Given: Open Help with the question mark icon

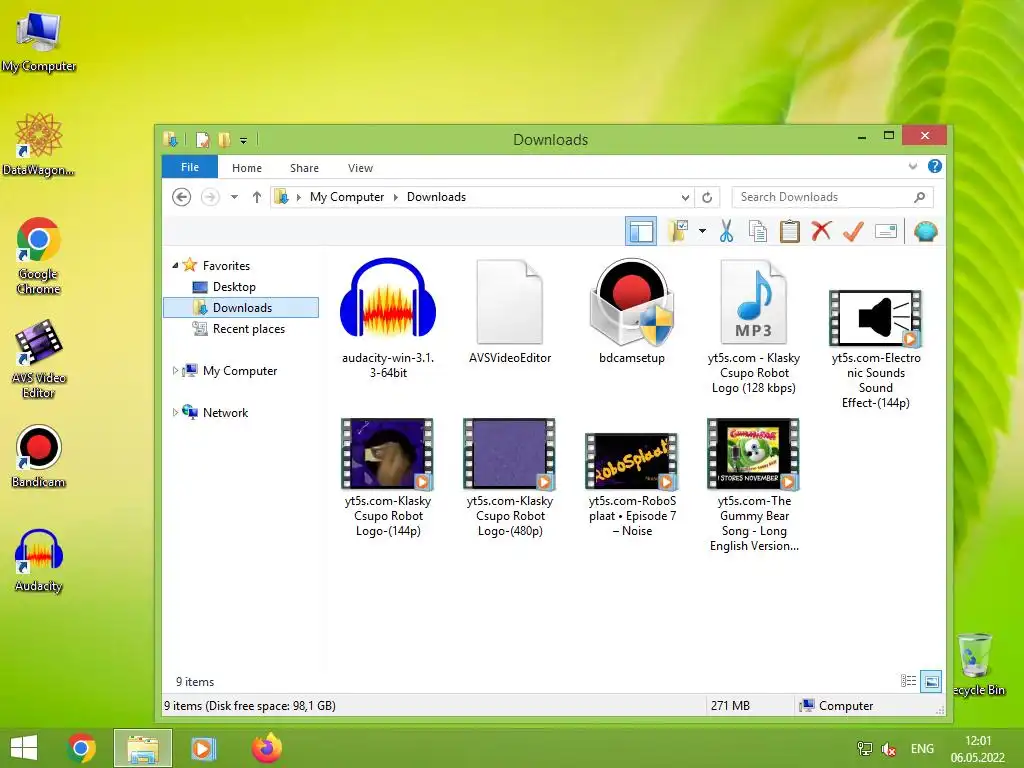Looking at the screenshot, I should [x=935, y=167].
